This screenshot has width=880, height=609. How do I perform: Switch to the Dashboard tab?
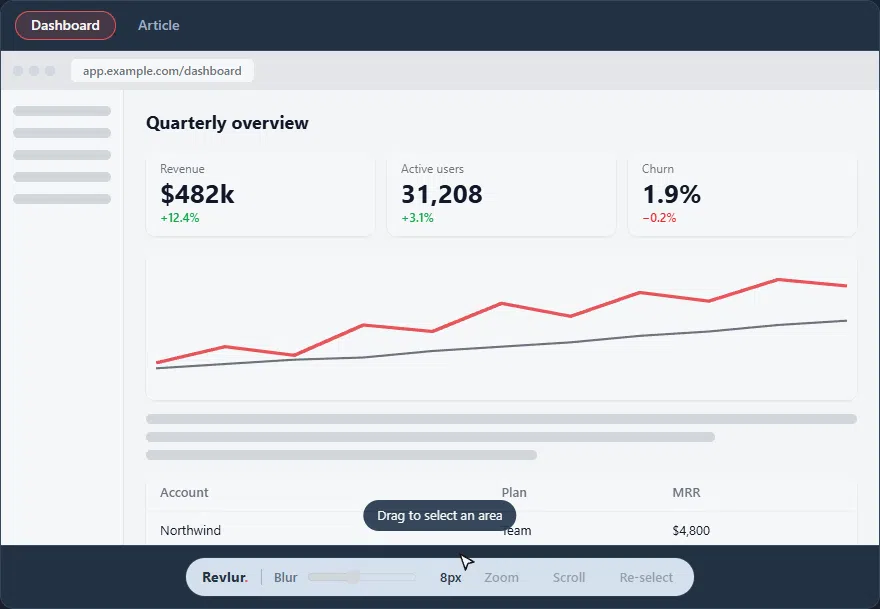(x=65, y=25)
